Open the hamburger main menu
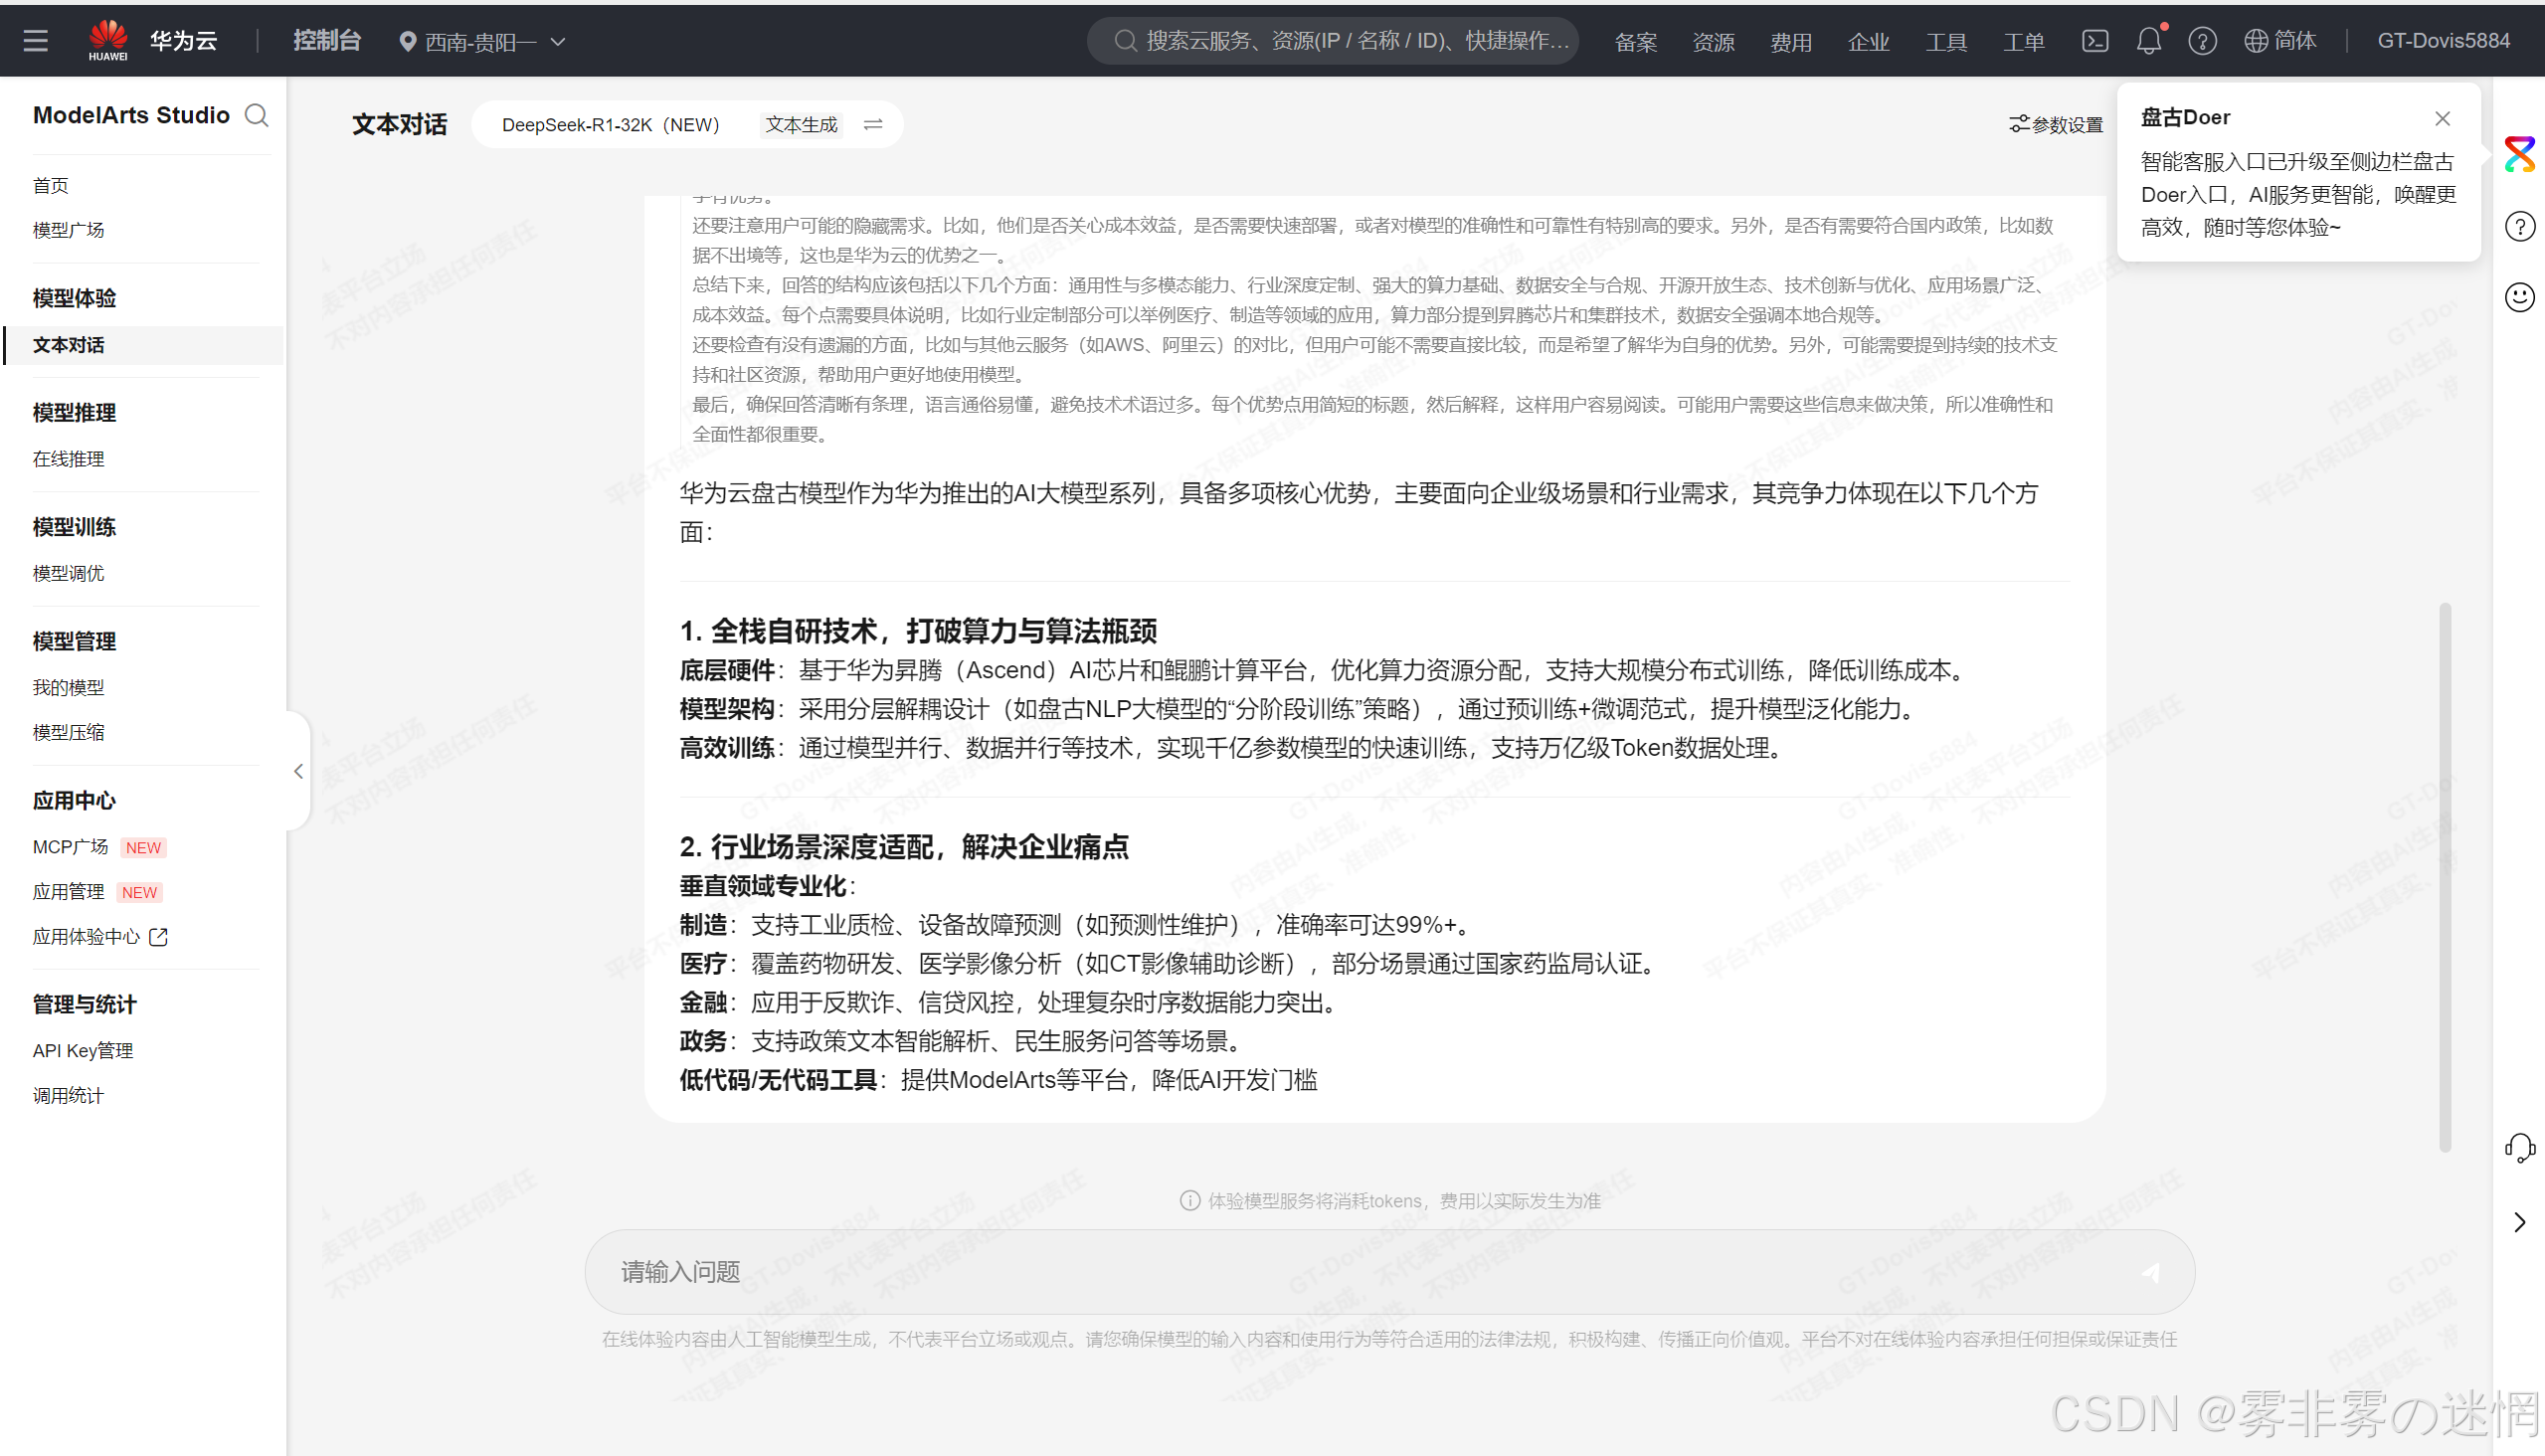Viewport: 2545px width, 1456px height. [x=36, y=41]
